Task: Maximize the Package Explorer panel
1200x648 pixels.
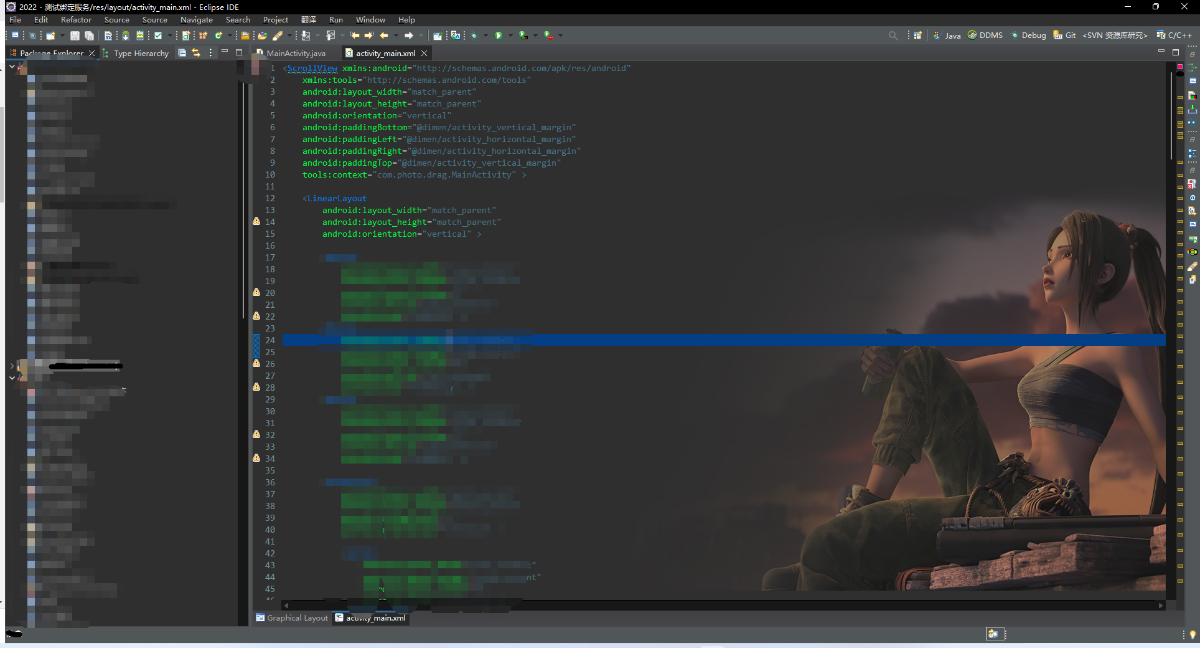Action: pos(239,51)
